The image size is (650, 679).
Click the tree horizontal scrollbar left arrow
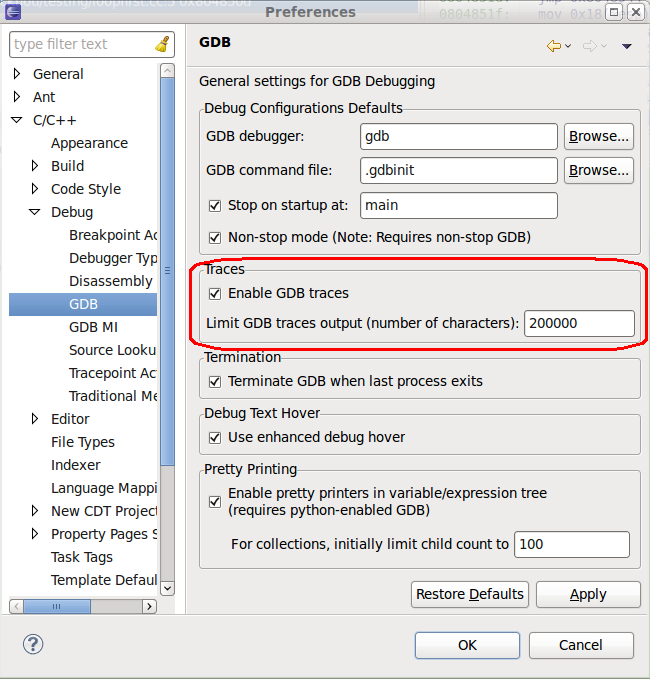click(16, 606)
